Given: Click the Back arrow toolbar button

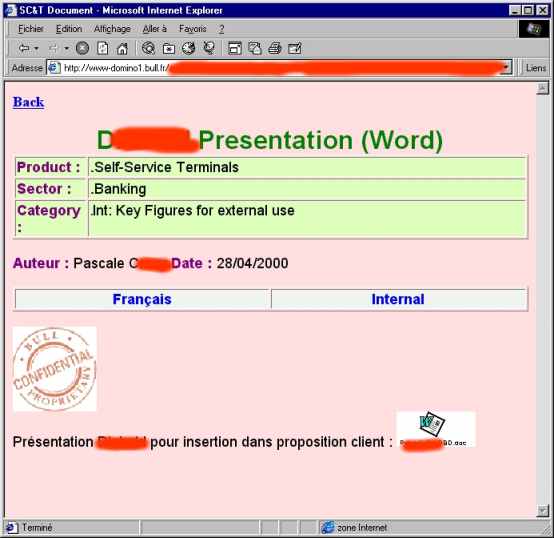Looking at the screenshot, I should (x=24, y=48).
